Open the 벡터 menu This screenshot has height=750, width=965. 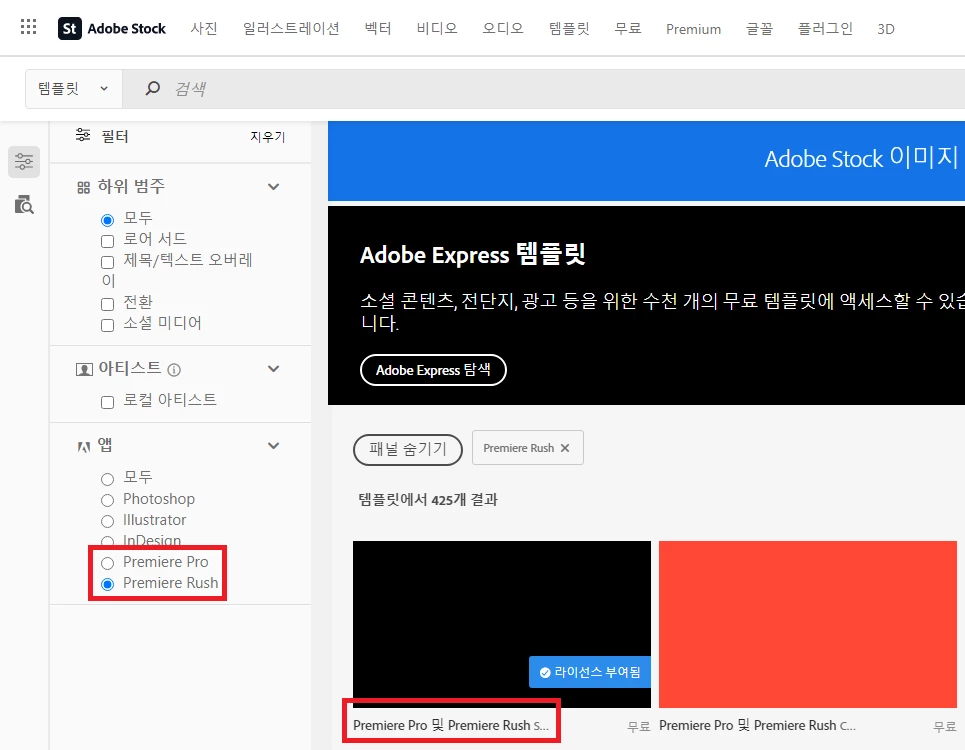pyautogui.click(x=378, y=28)
